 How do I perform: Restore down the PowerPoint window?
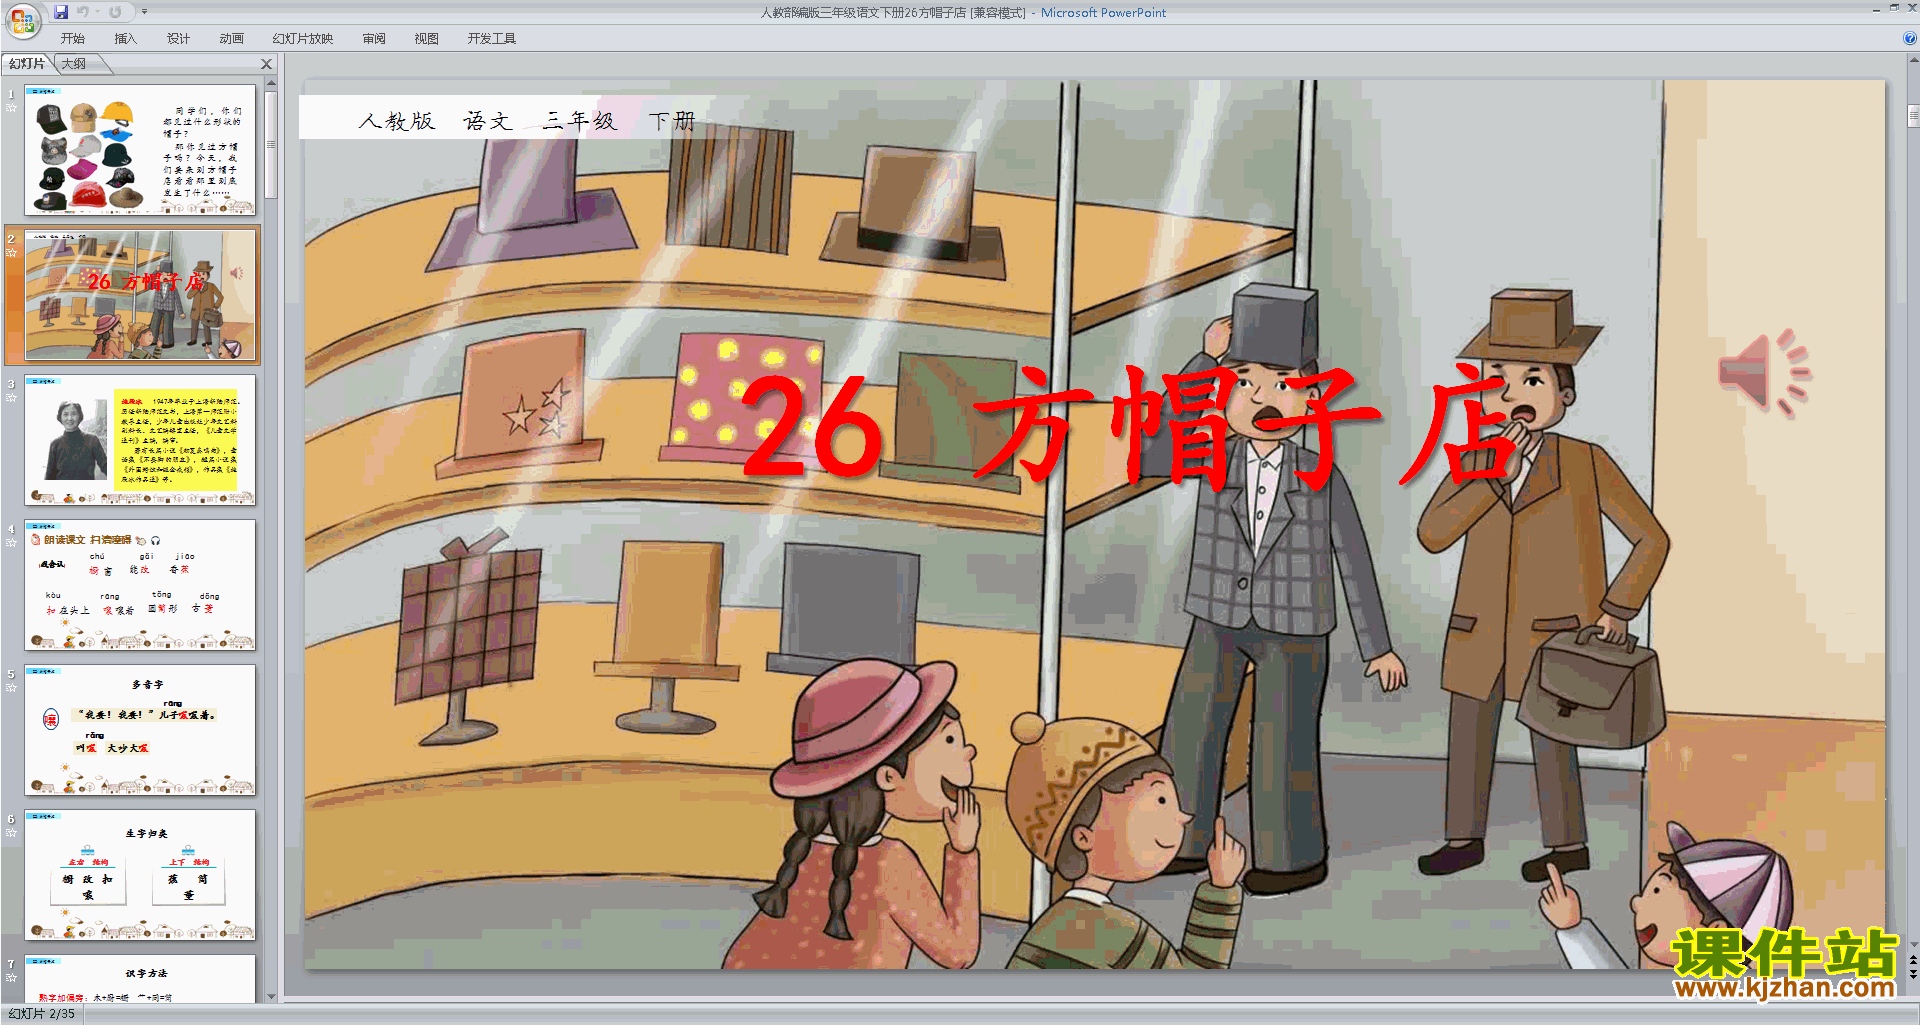click(1894, 8)
